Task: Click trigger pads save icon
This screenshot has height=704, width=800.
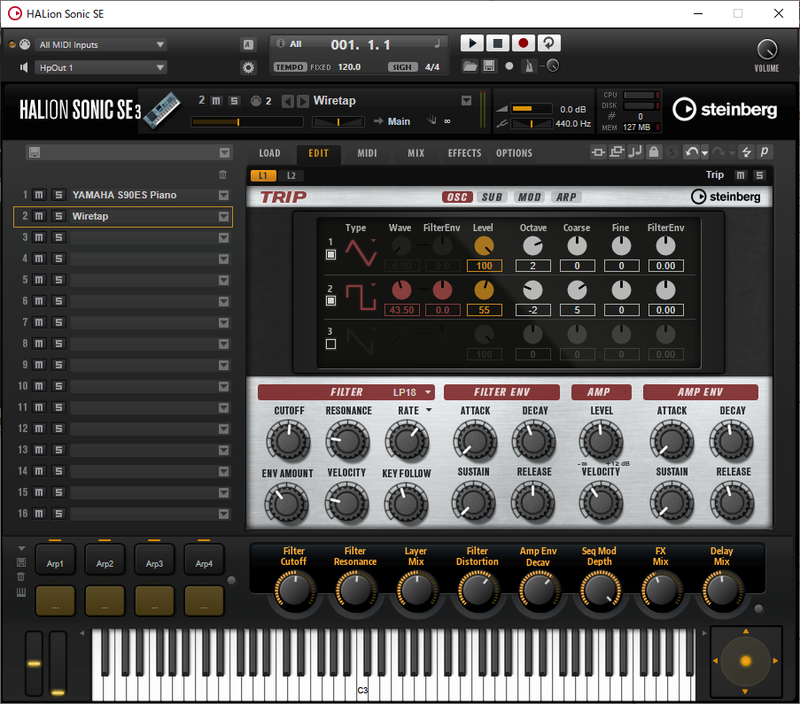Action: point(21,563)
